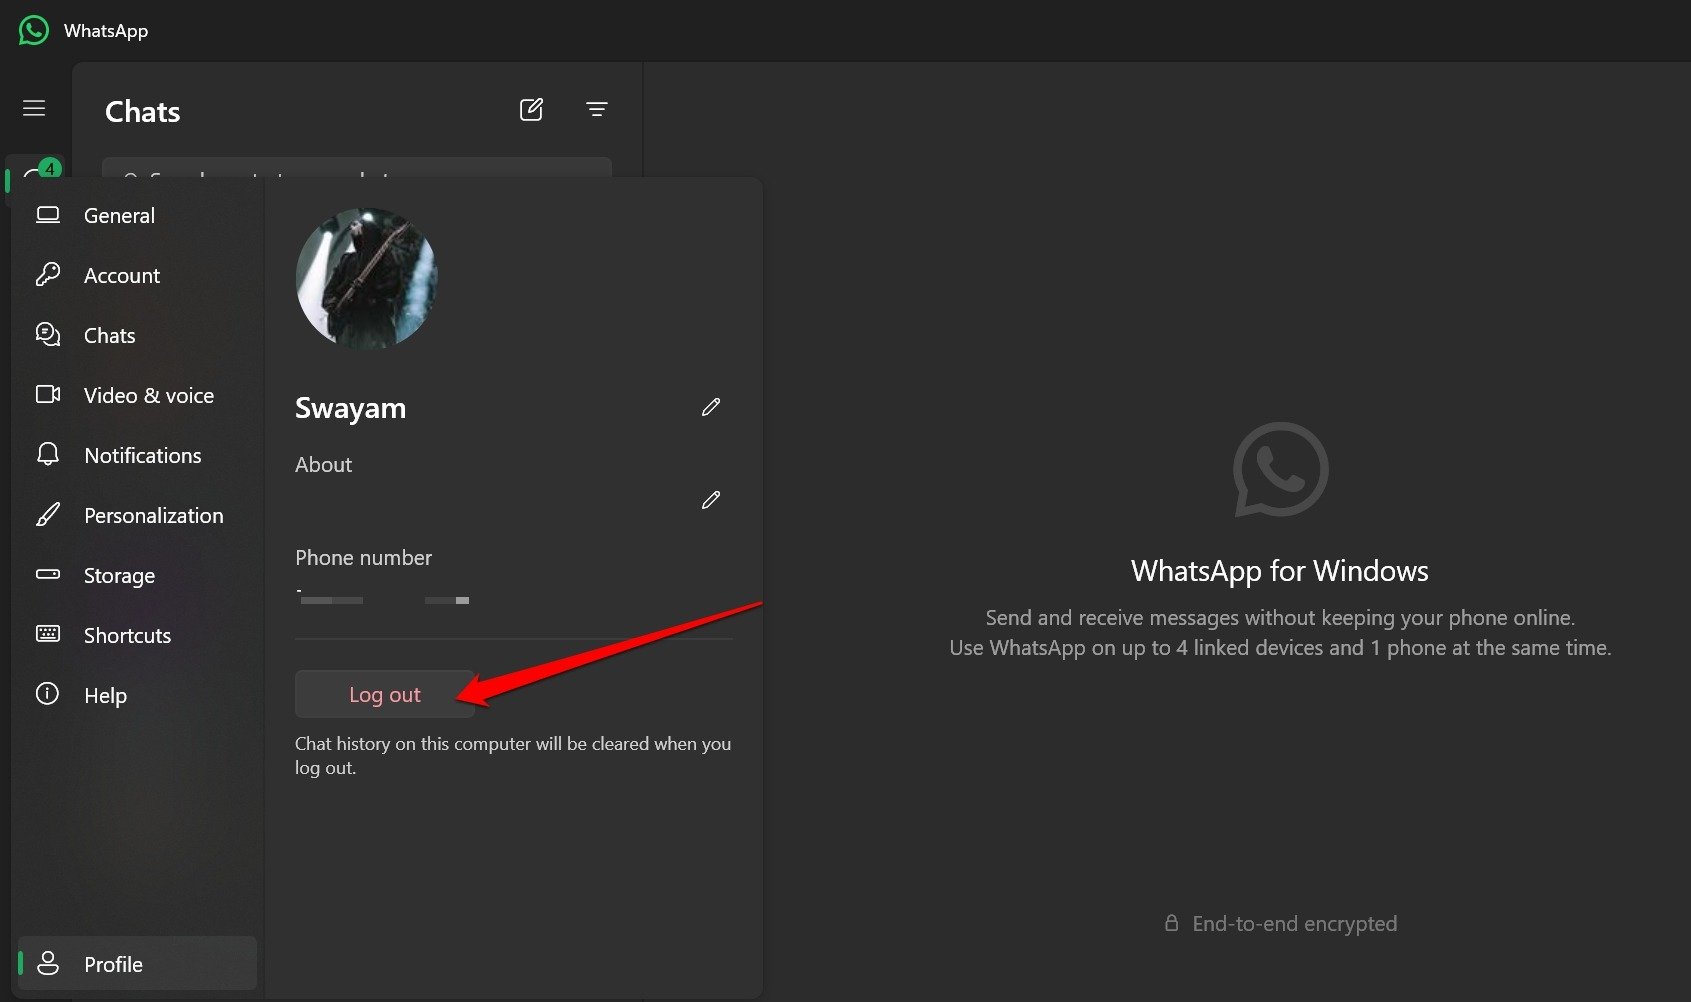The height and width of the screenshot is (1002, 1691).
Task: Compose a new chat
Action: [x=531, y=109]
